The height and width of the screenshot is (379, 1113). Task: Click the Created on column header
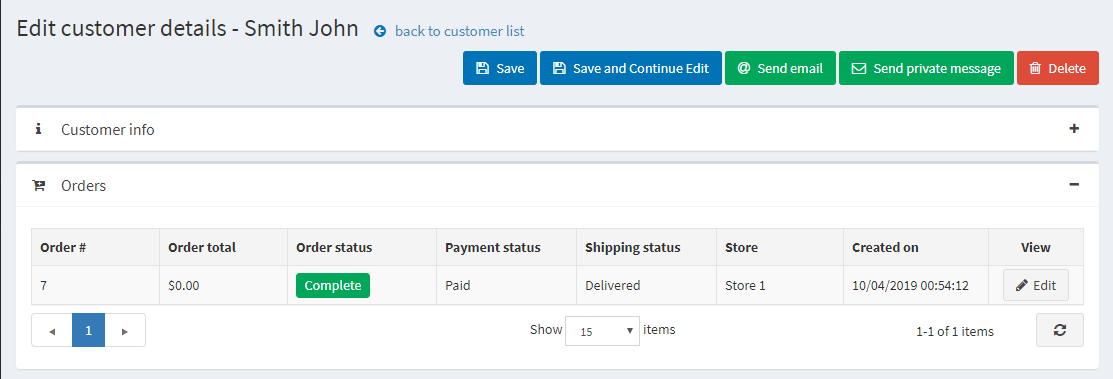[x=885, y=248]
